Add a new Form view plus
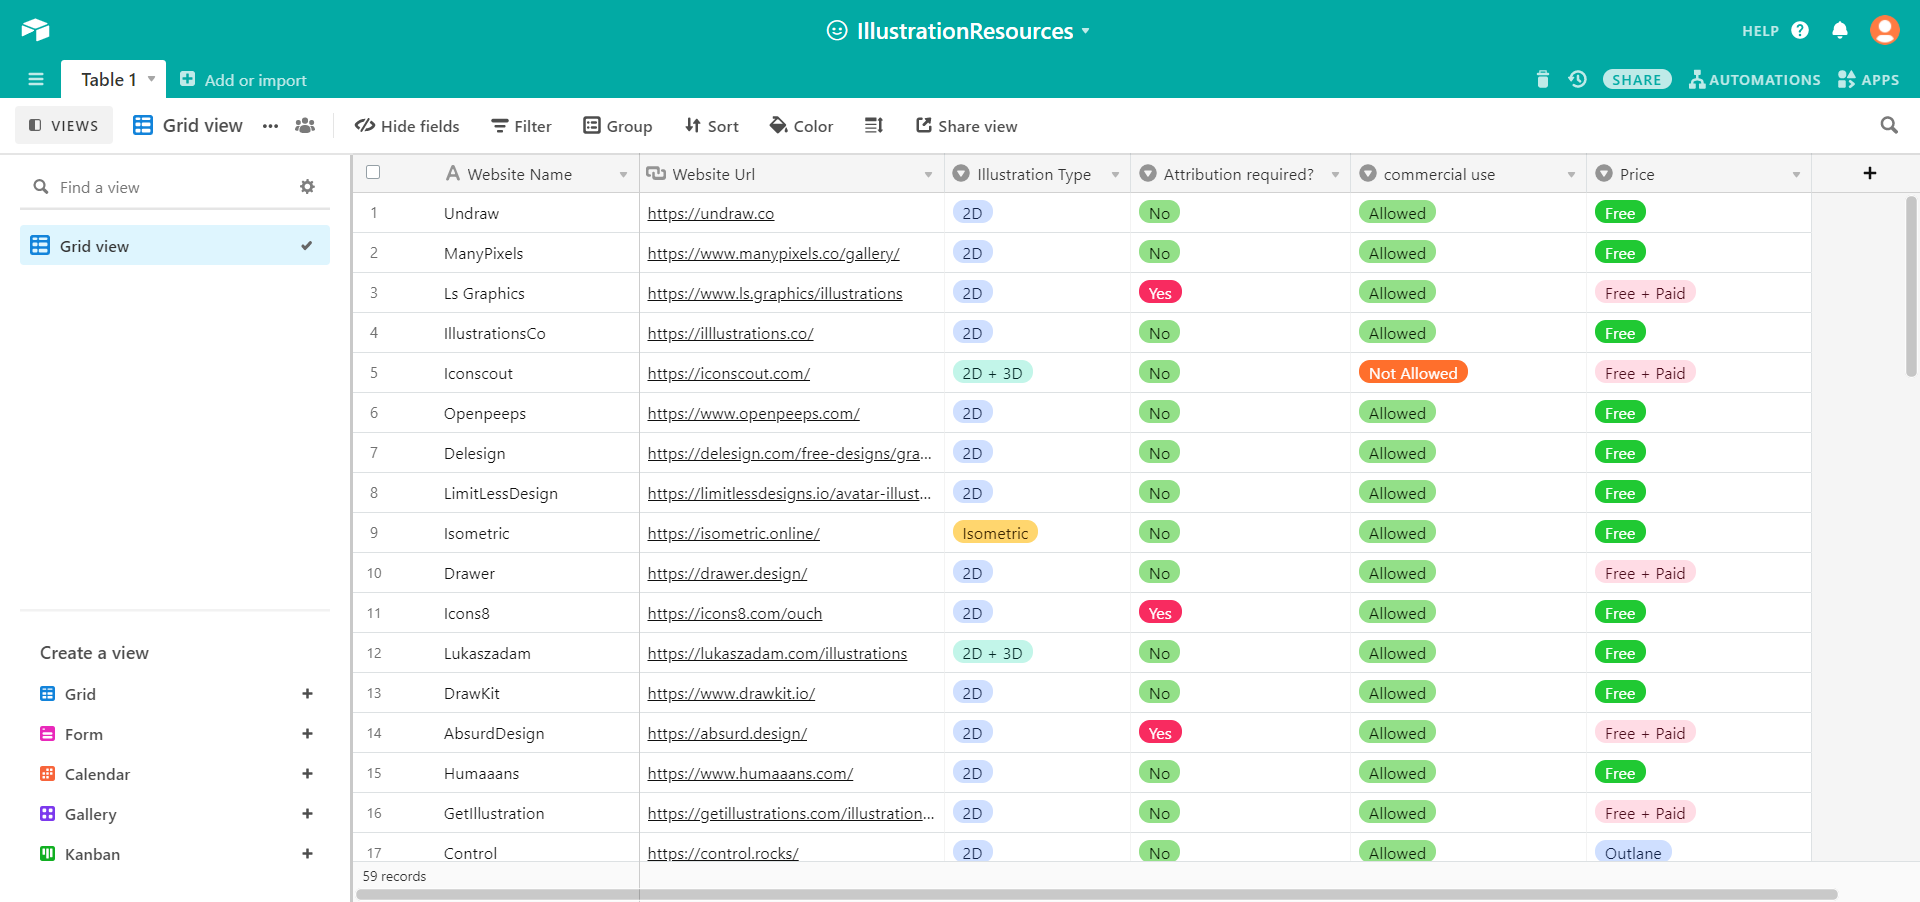 [x=307, y=733]
